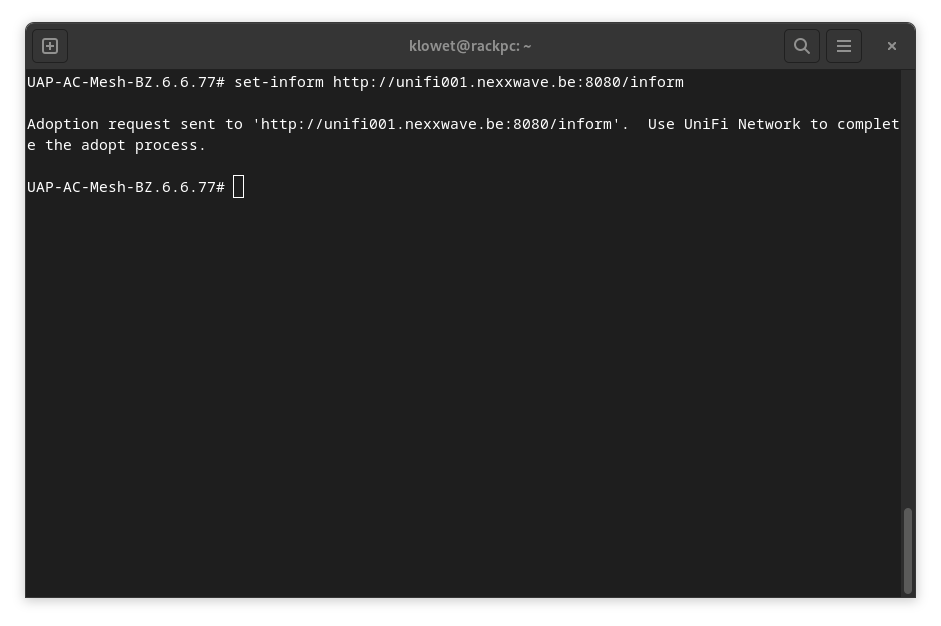Open a new terminal tab
This screenshot has width=941, height=626.
50,46
